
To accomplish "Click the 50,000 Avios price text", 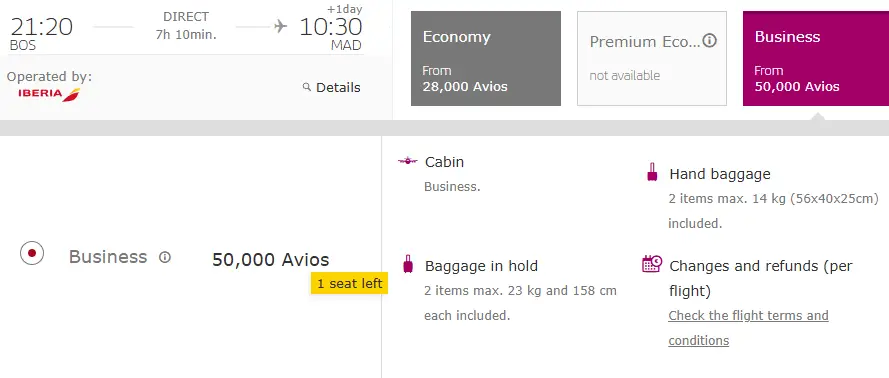I will [270, 260].
